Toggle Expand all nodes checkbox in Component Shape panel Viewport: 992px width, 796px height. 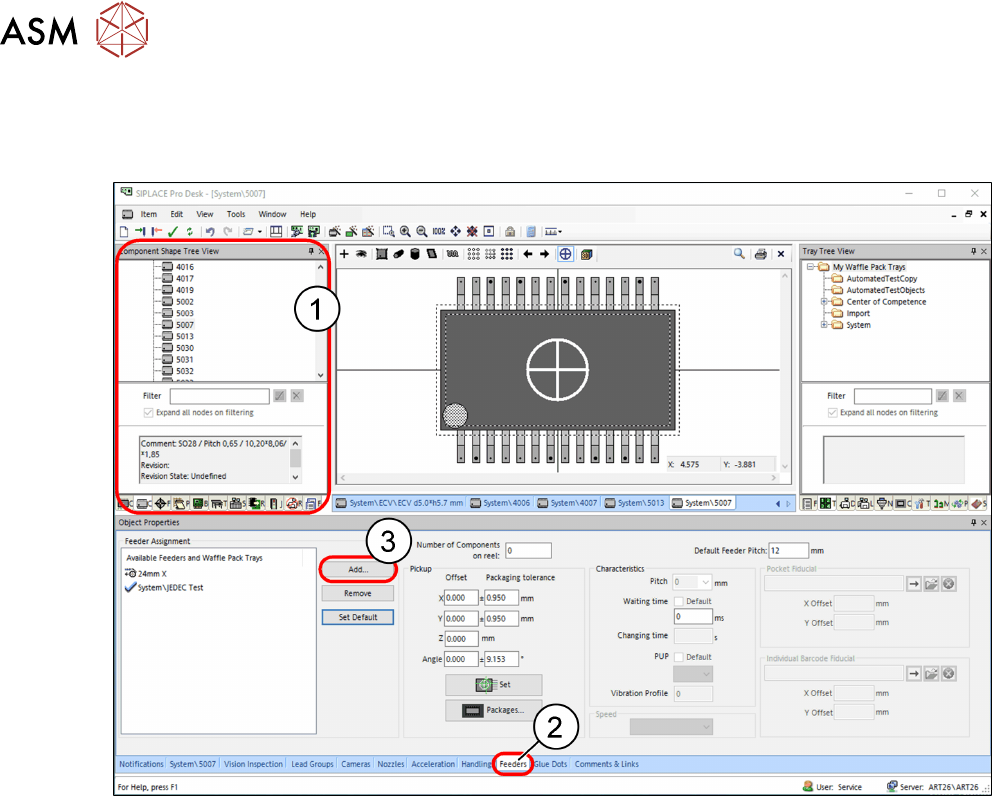[x=148, y=413]
